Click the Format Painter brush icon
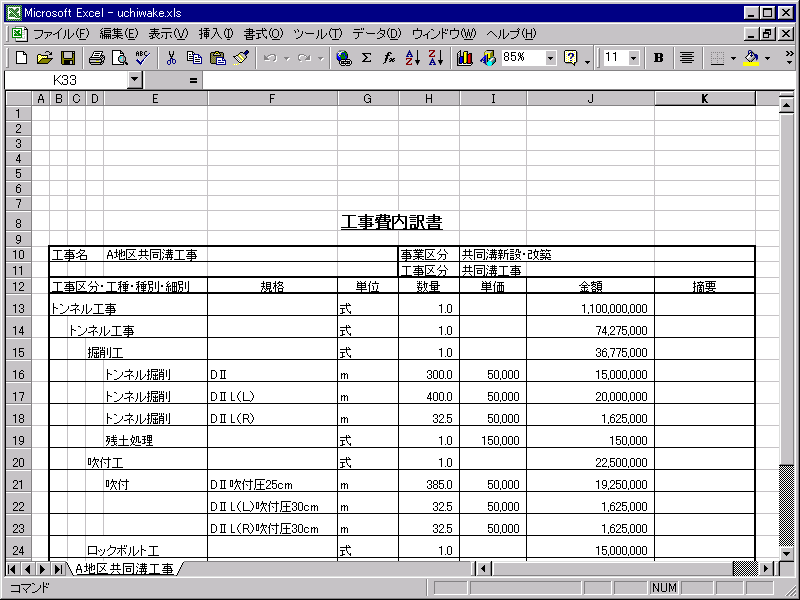 (241, 58)
